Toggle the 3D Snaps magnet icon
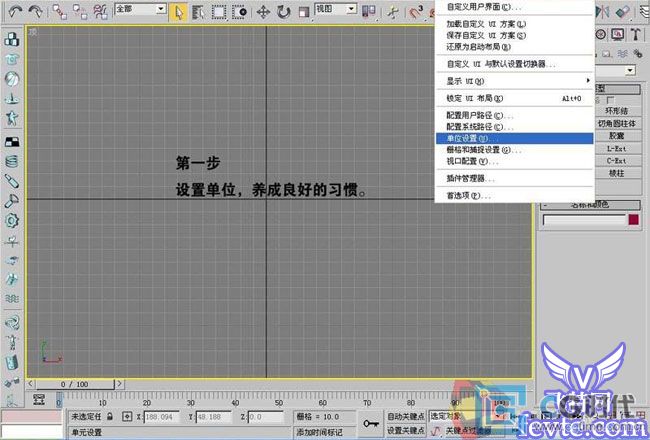 416,12
